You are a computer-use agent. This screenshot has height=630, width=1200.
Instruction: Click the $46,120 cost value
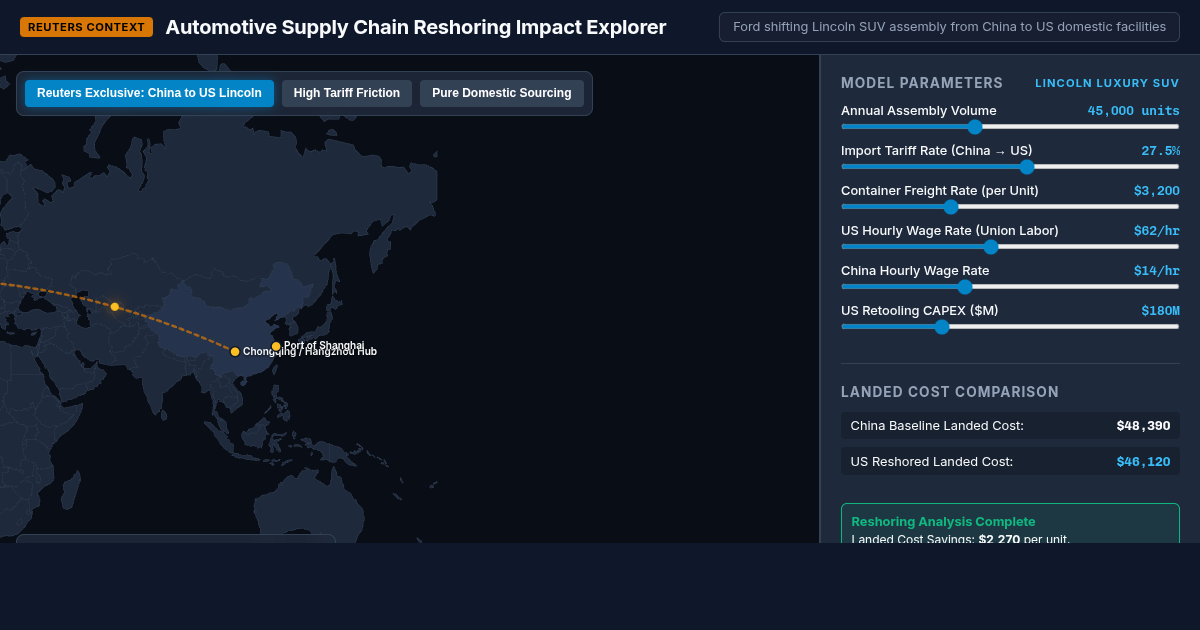[1143, 462]
